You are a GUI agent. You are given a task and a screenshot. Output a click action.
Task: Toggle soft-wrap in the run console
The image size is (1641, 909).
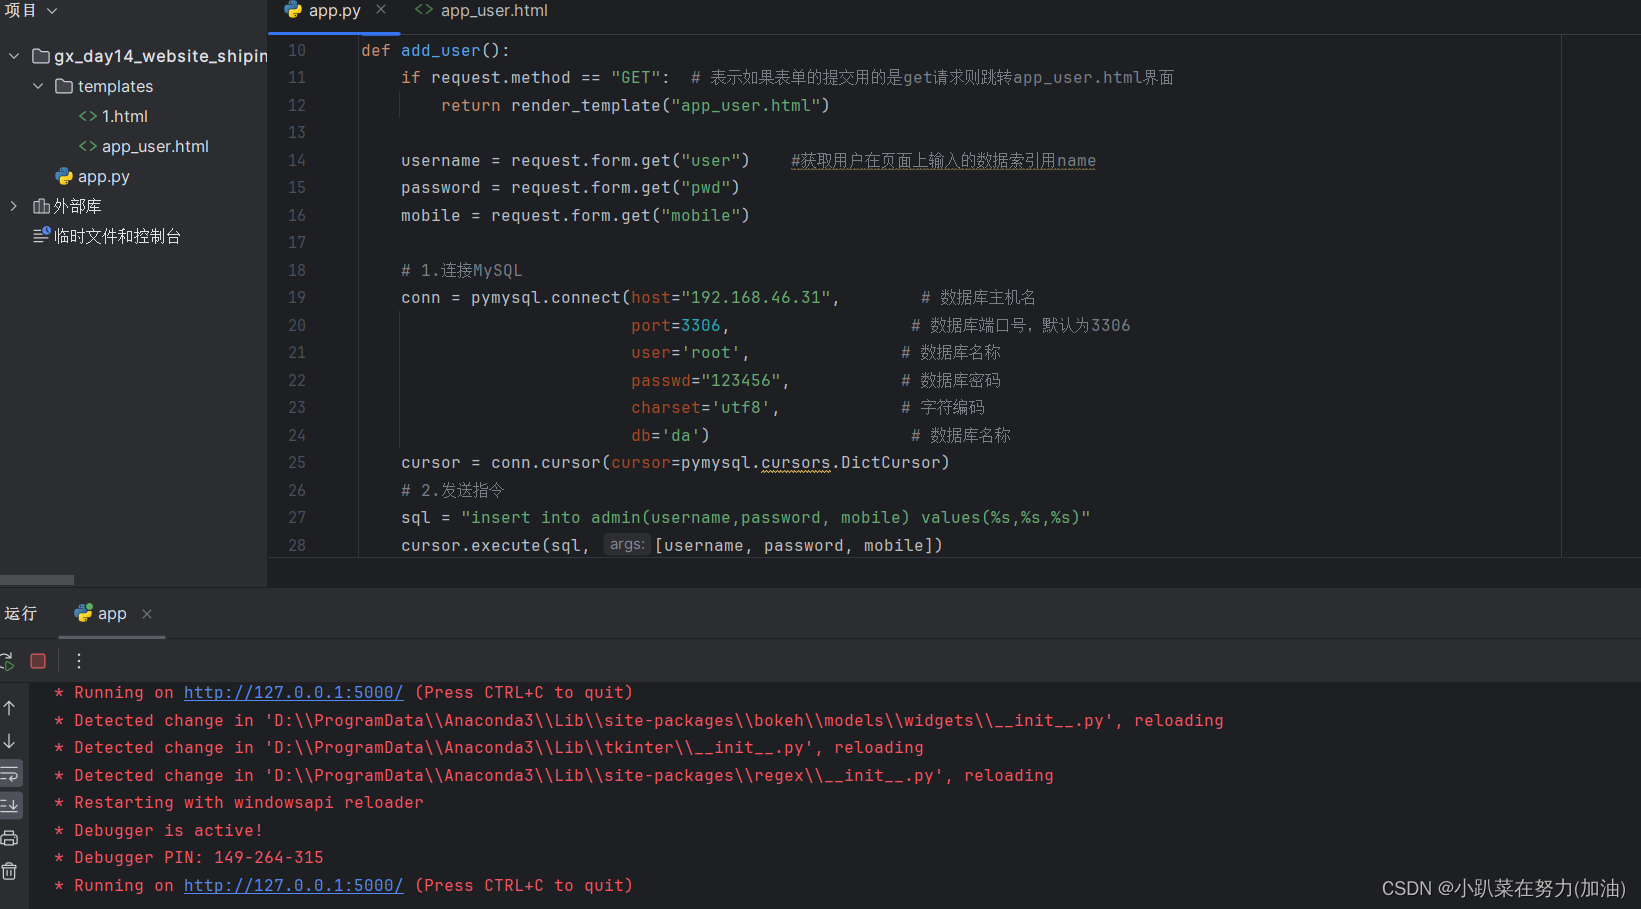click(10, 773)
